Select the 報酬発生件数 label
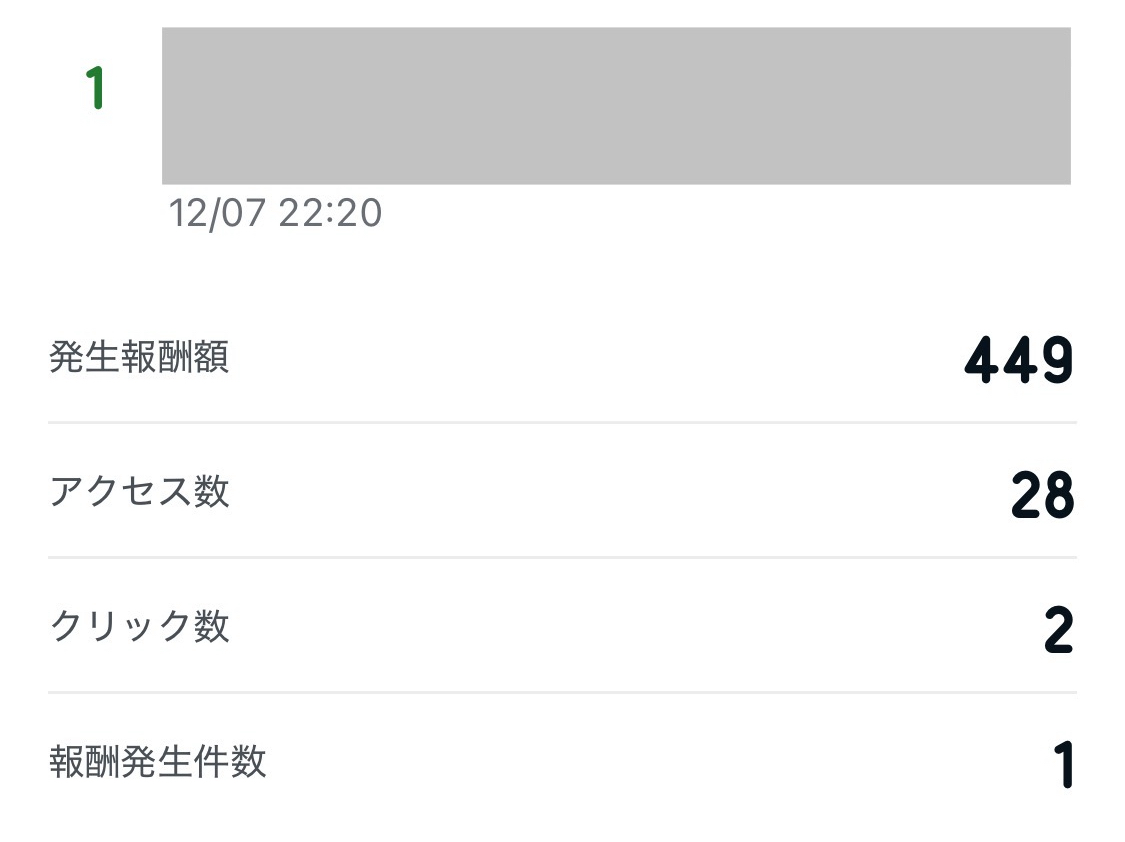This screenshot has width=1125, height=842. tap(158, 762)
